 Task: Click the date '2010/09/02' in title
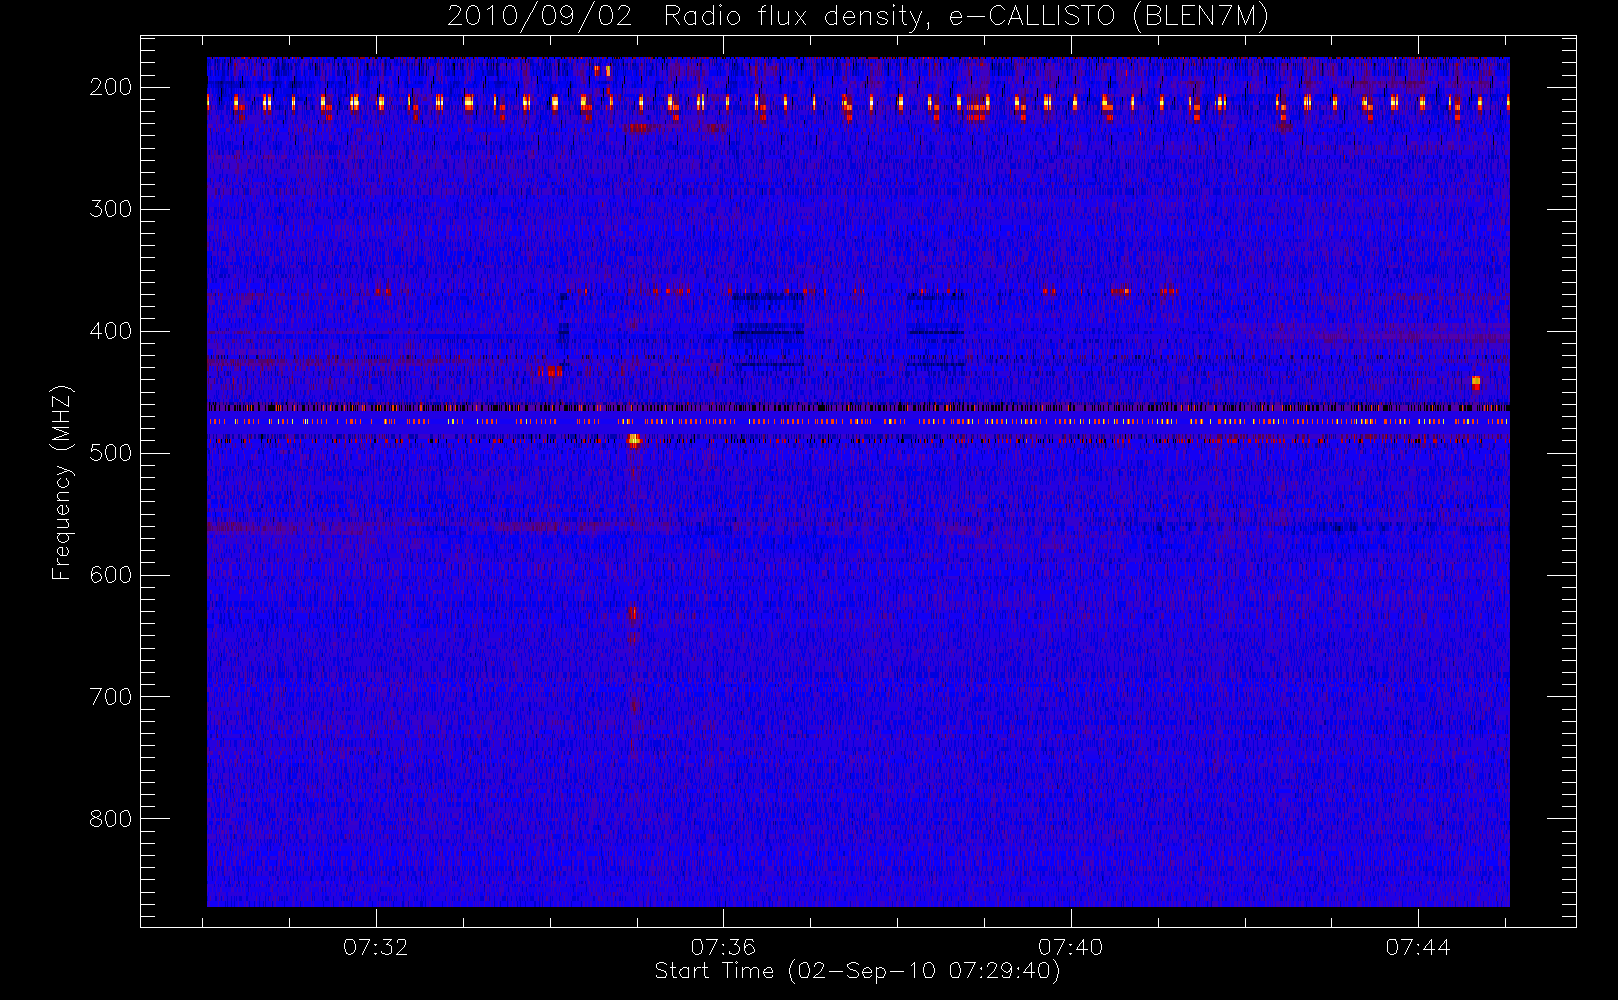[540, 17]
